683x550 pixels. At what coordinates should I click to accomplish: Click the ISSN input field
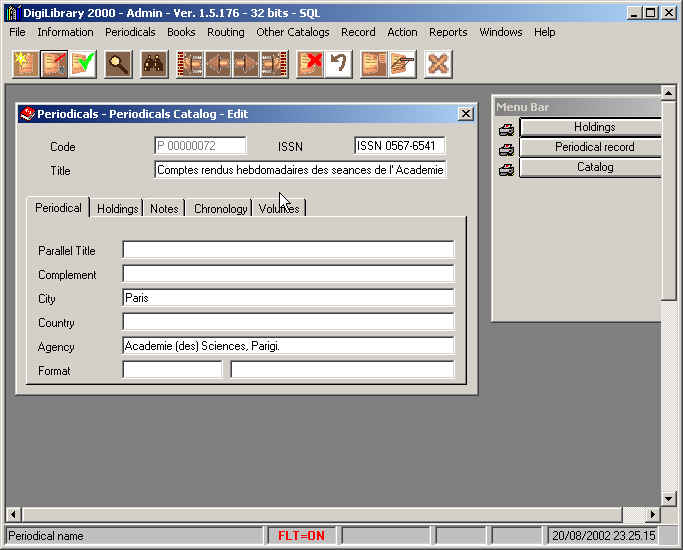point(400,145)
